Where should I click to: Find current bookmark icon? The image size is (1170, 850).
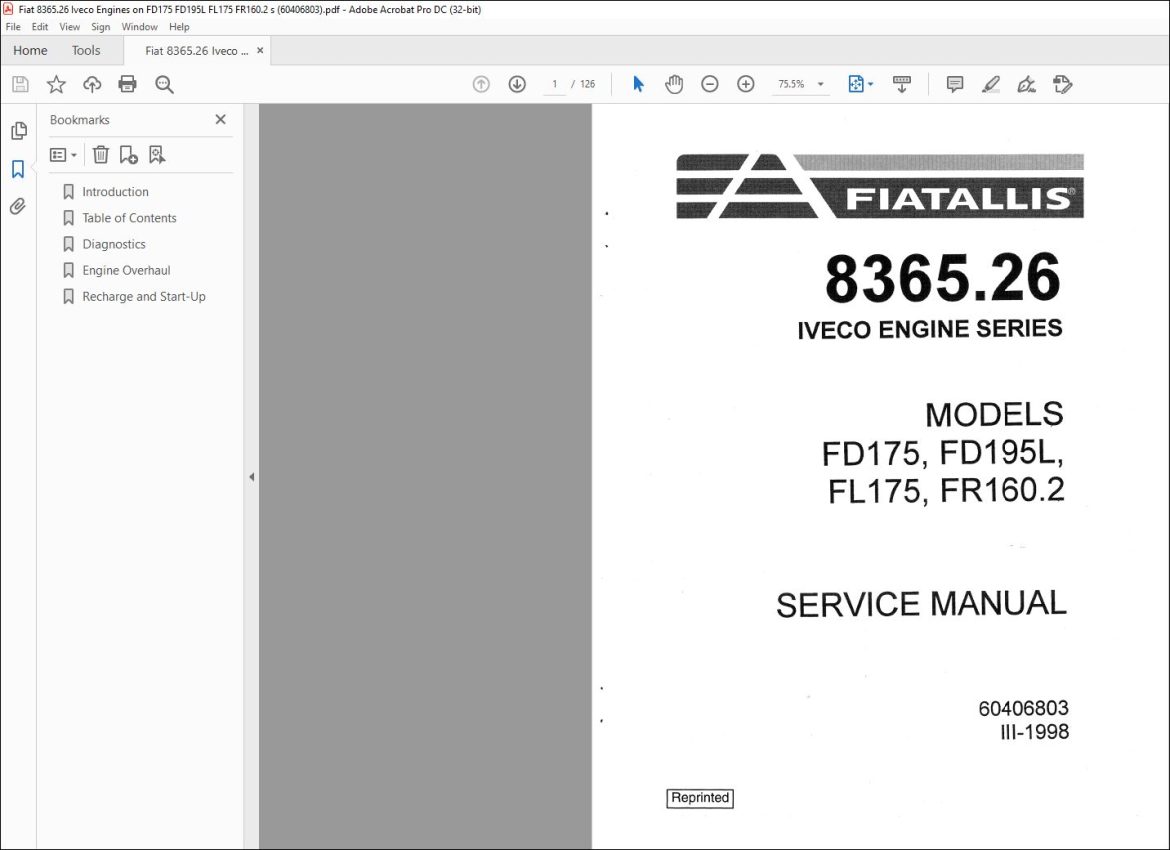coord(157,154)
